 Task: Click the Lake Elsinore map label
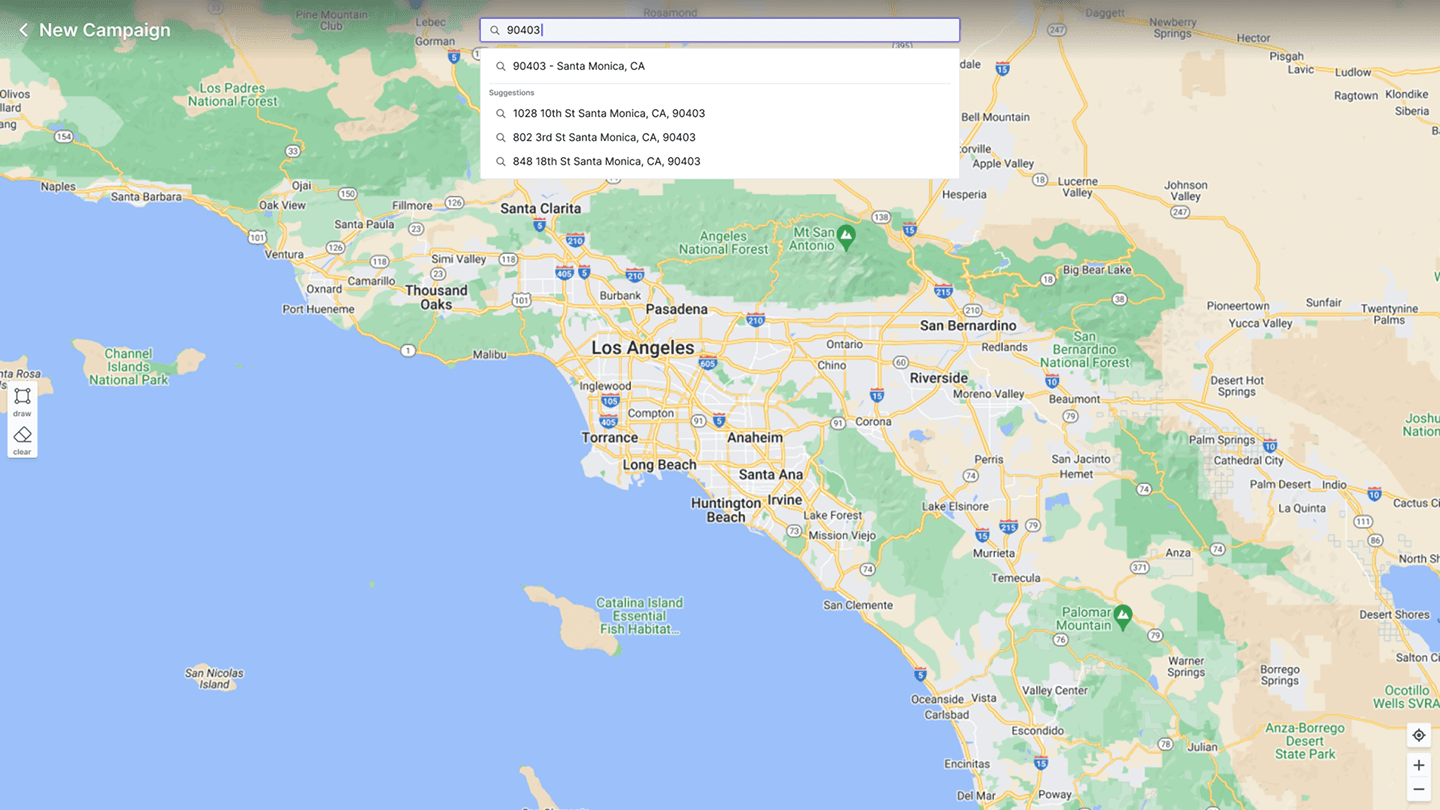(x=955, y=506)
